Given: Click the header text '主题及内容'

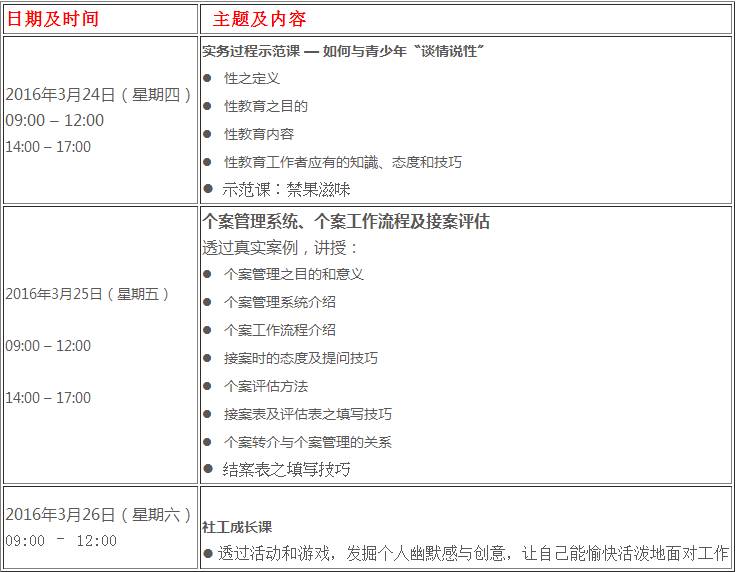Looking at the screenshot, I should click(260, 19).
